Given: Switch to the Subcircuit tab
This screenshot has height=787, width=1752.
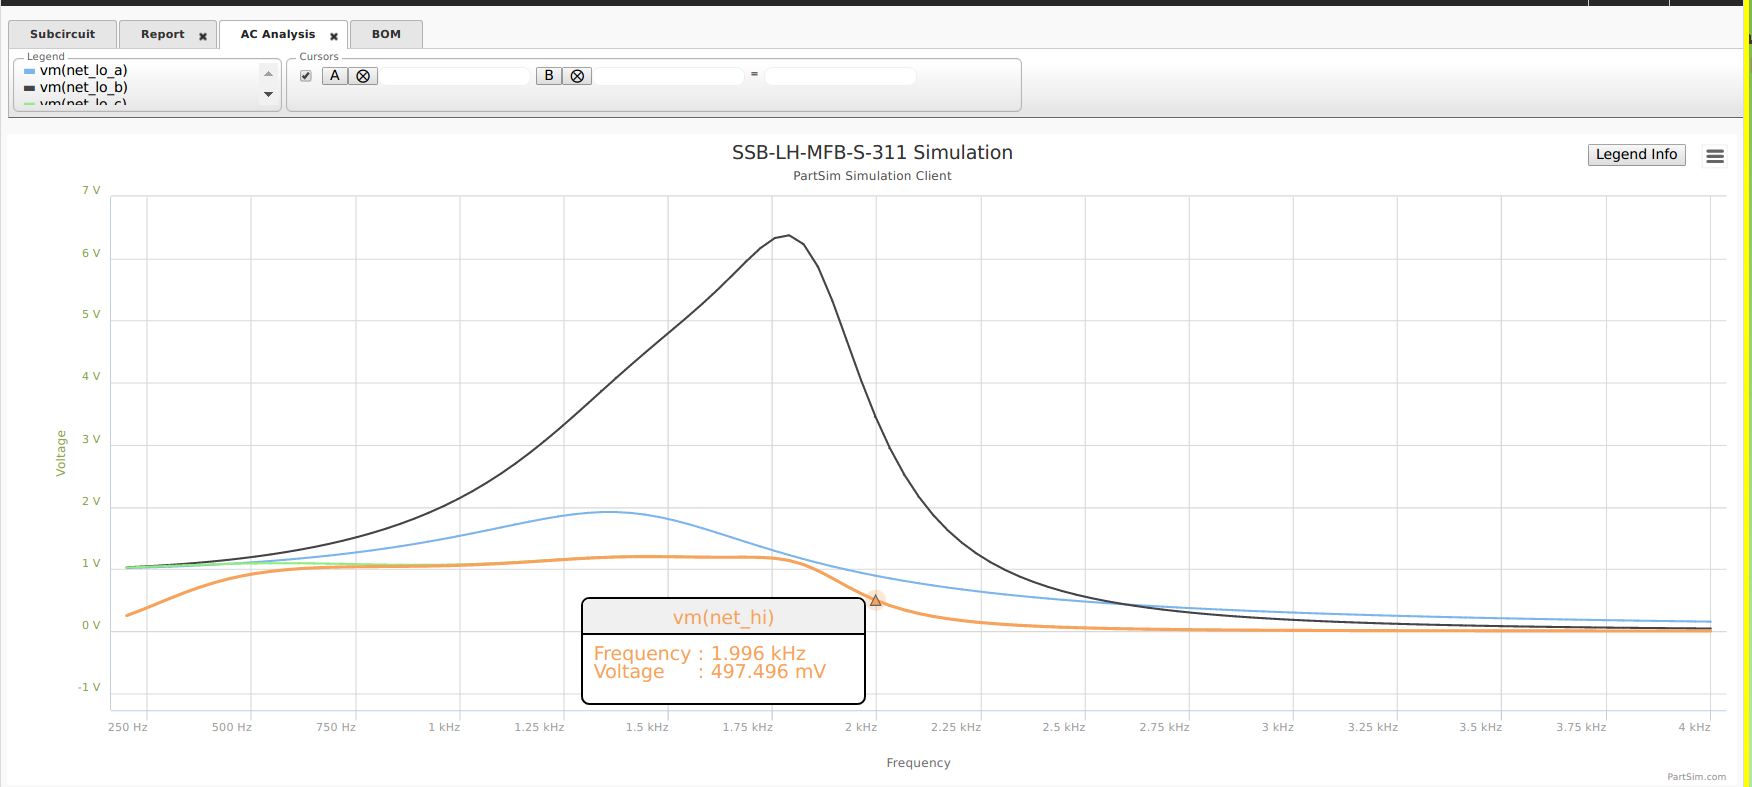Looking at the screenshot, I should click(x=62, y=34).
